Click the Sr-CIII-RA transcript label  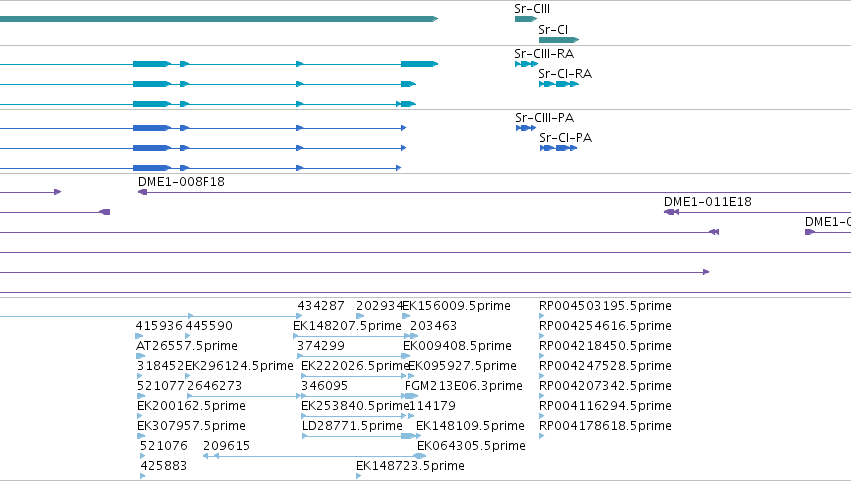click(544, 54)
